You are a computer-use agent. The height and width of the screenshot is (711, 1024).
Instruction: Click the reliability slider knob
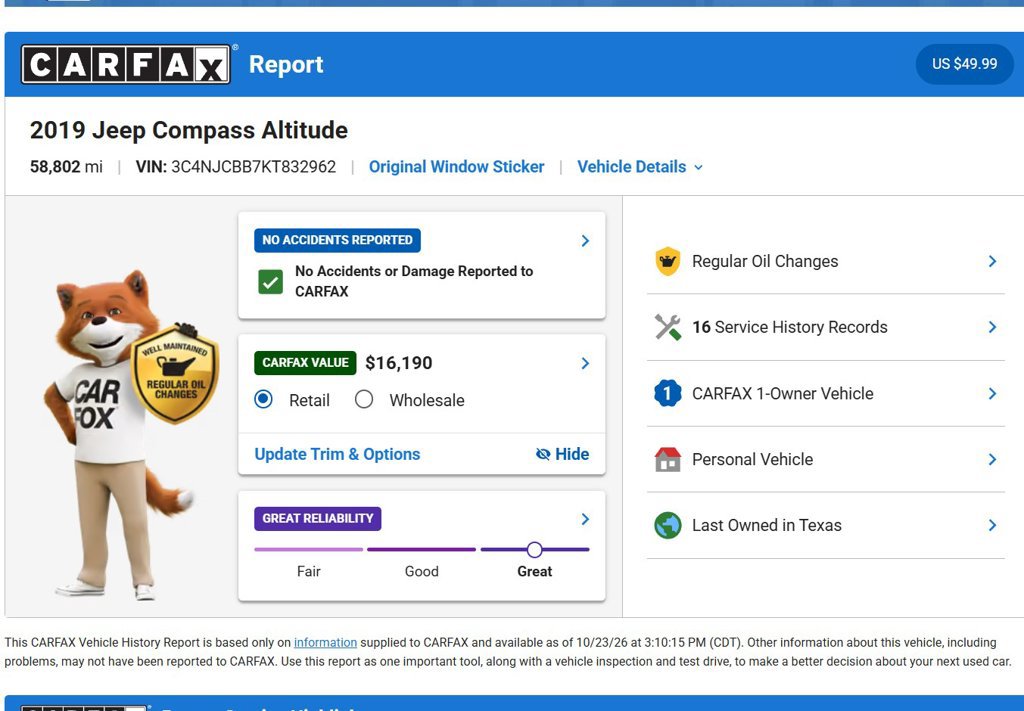coord(534,550)
